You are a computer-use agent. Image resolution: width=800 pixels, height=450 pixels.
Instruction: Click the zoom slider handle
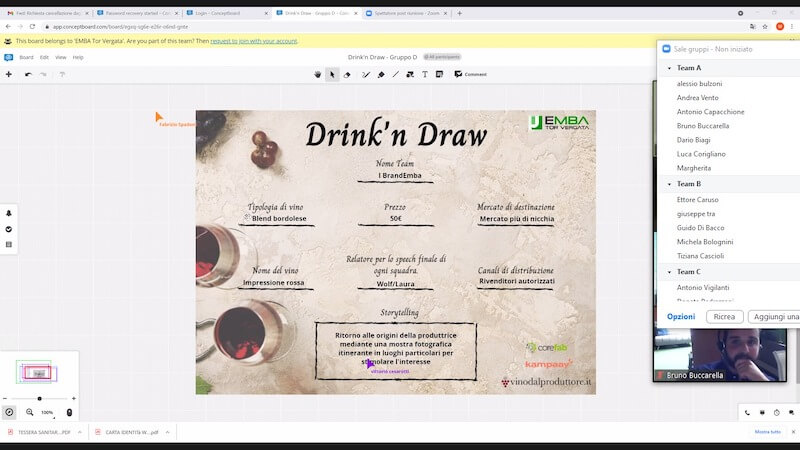39,398
